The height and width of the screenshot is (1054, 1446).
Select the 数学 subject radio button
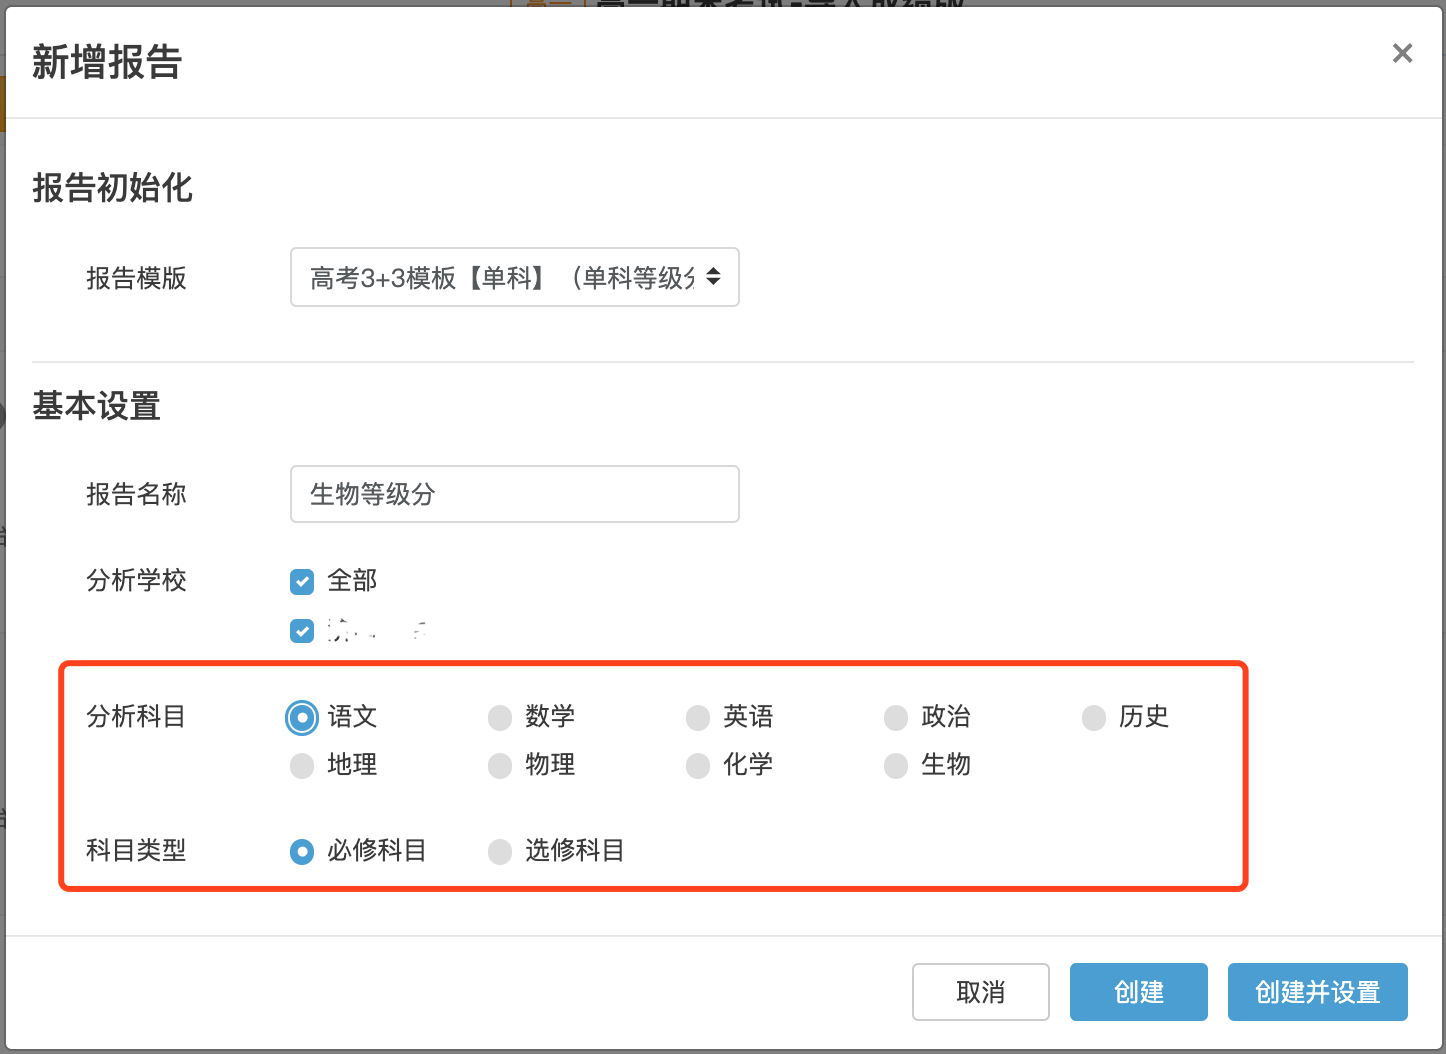coord(500,717)
